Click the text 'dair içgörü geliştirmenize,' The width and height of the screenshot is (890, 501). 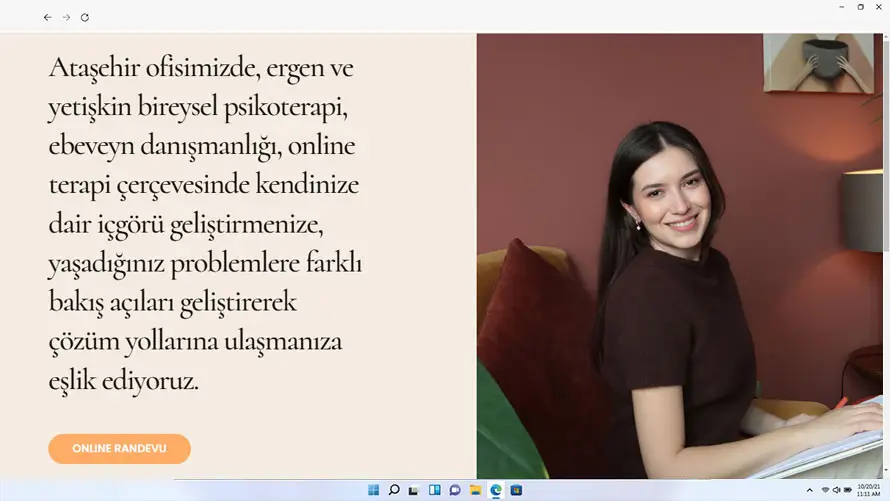click(x=186, y=225)
